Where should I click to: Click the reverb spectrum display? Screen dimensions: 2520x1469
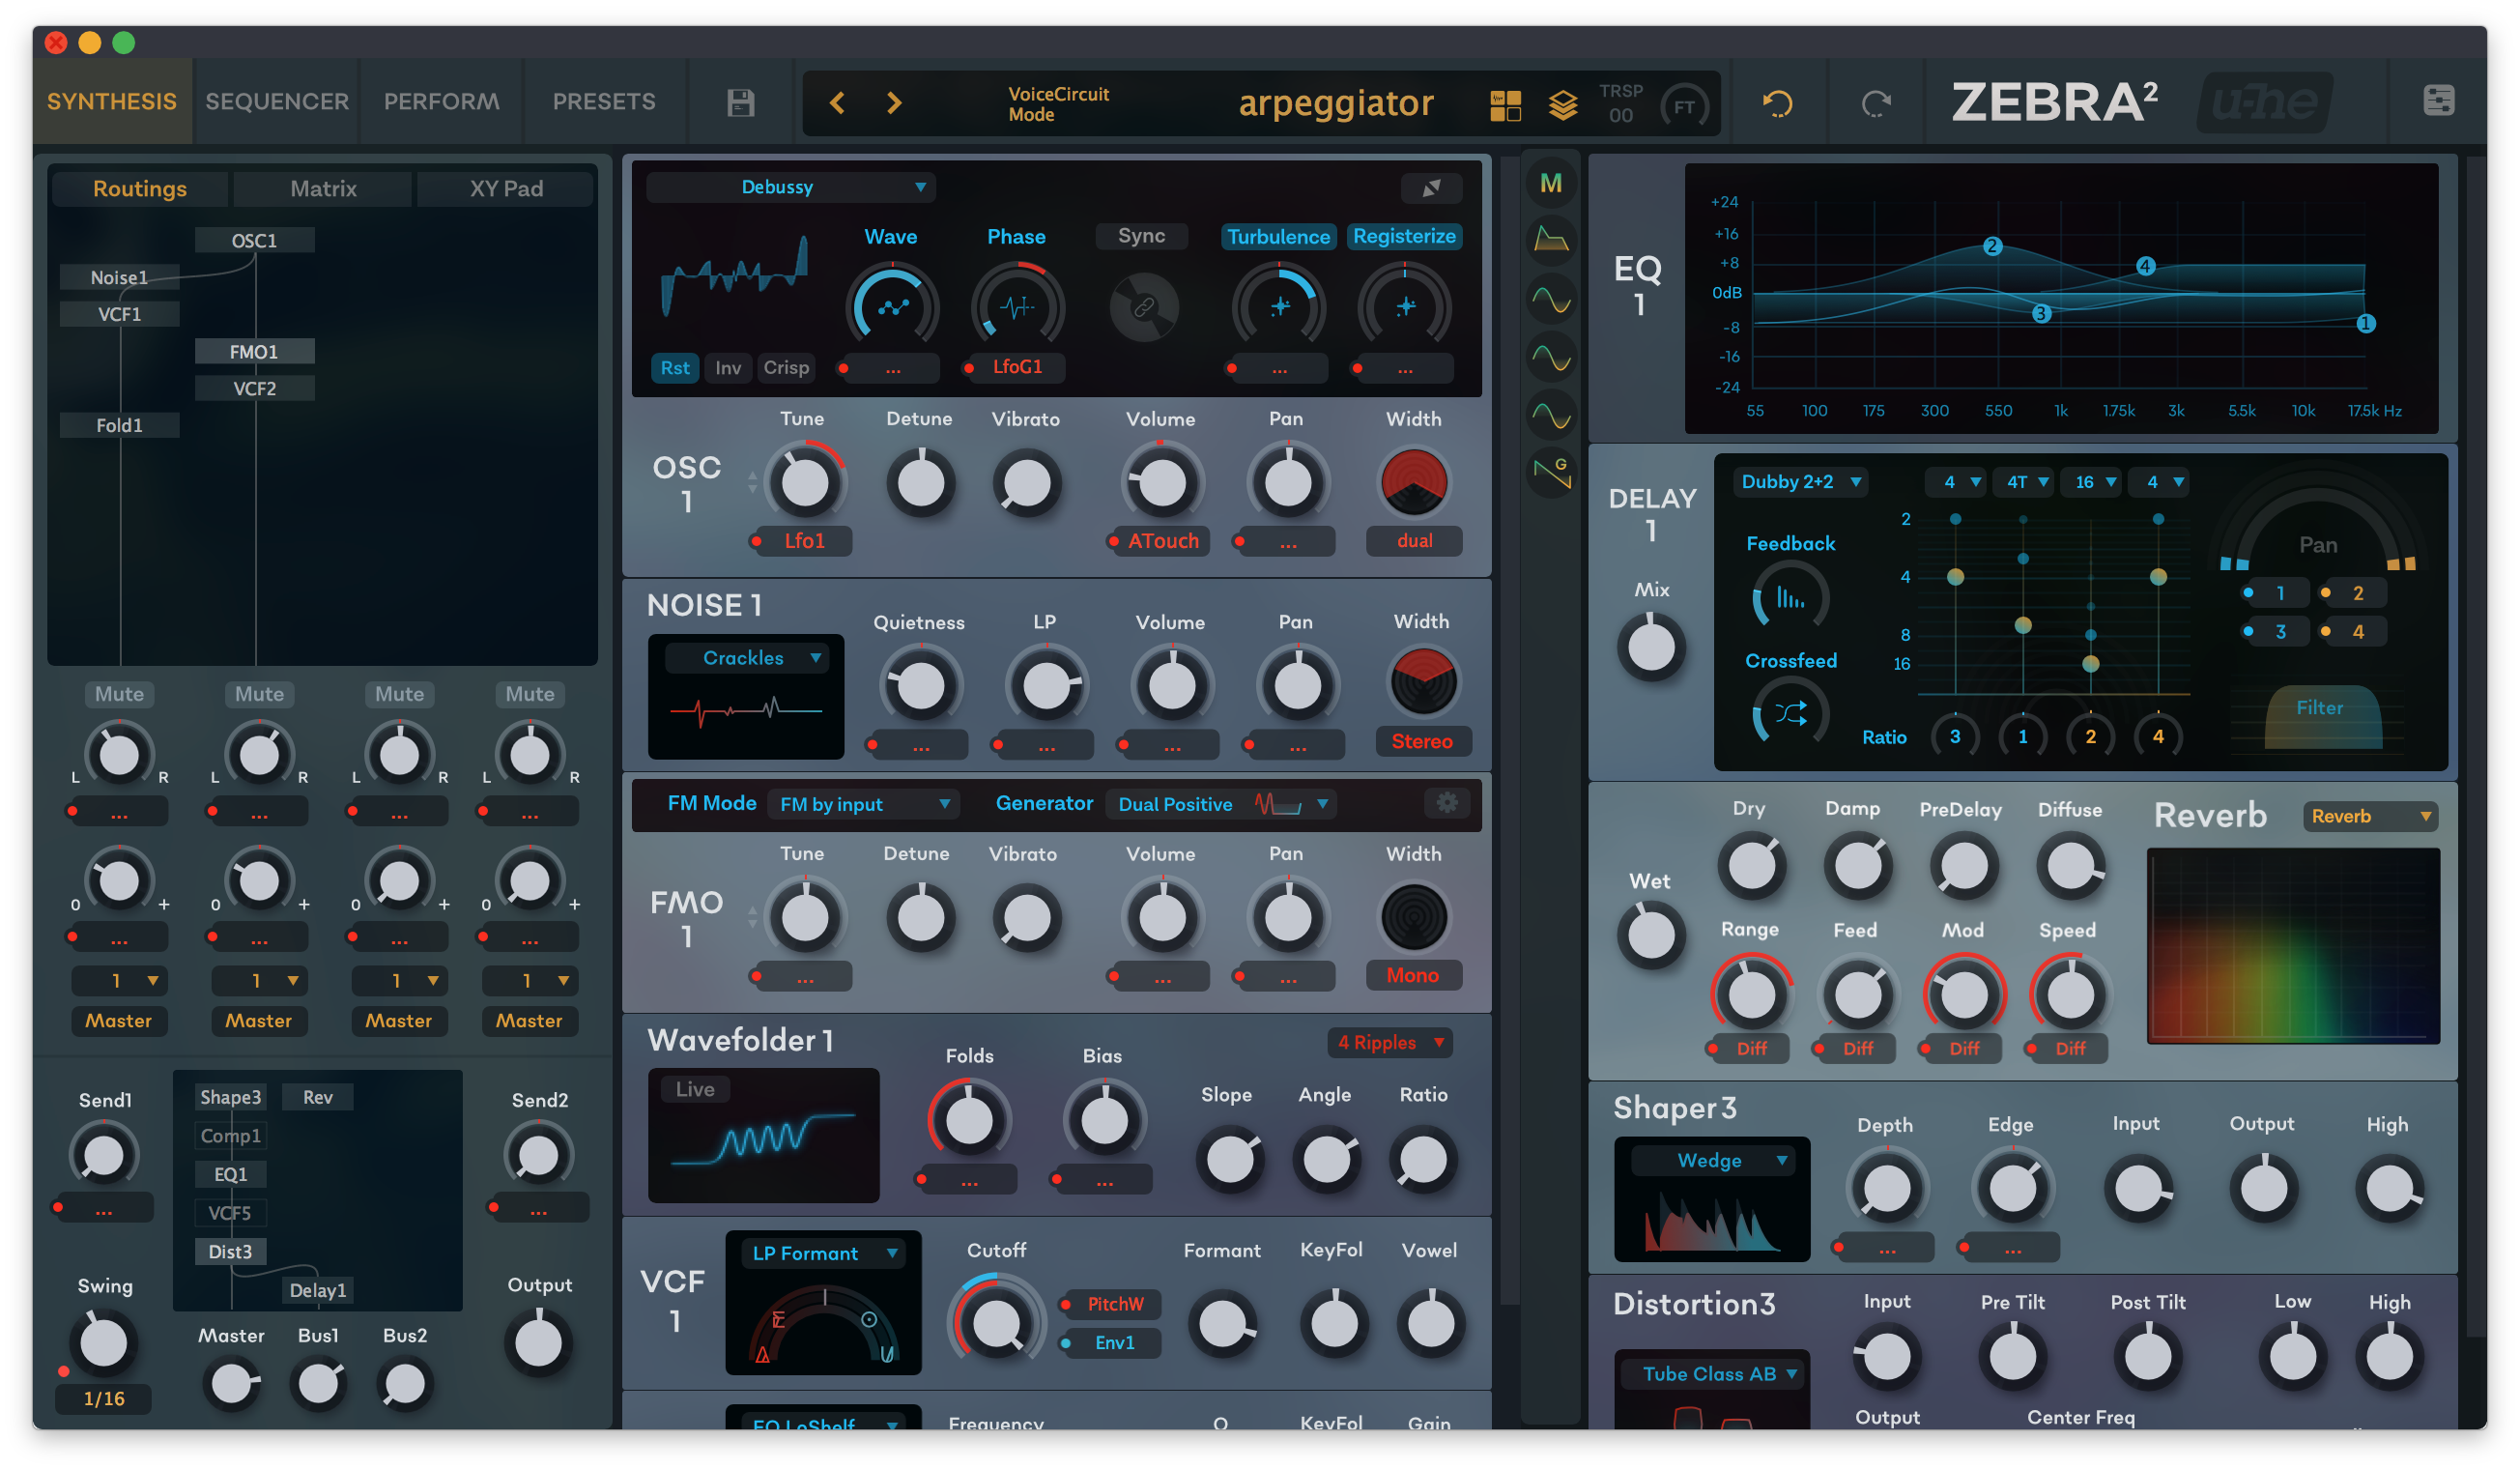coord(2293,946)
